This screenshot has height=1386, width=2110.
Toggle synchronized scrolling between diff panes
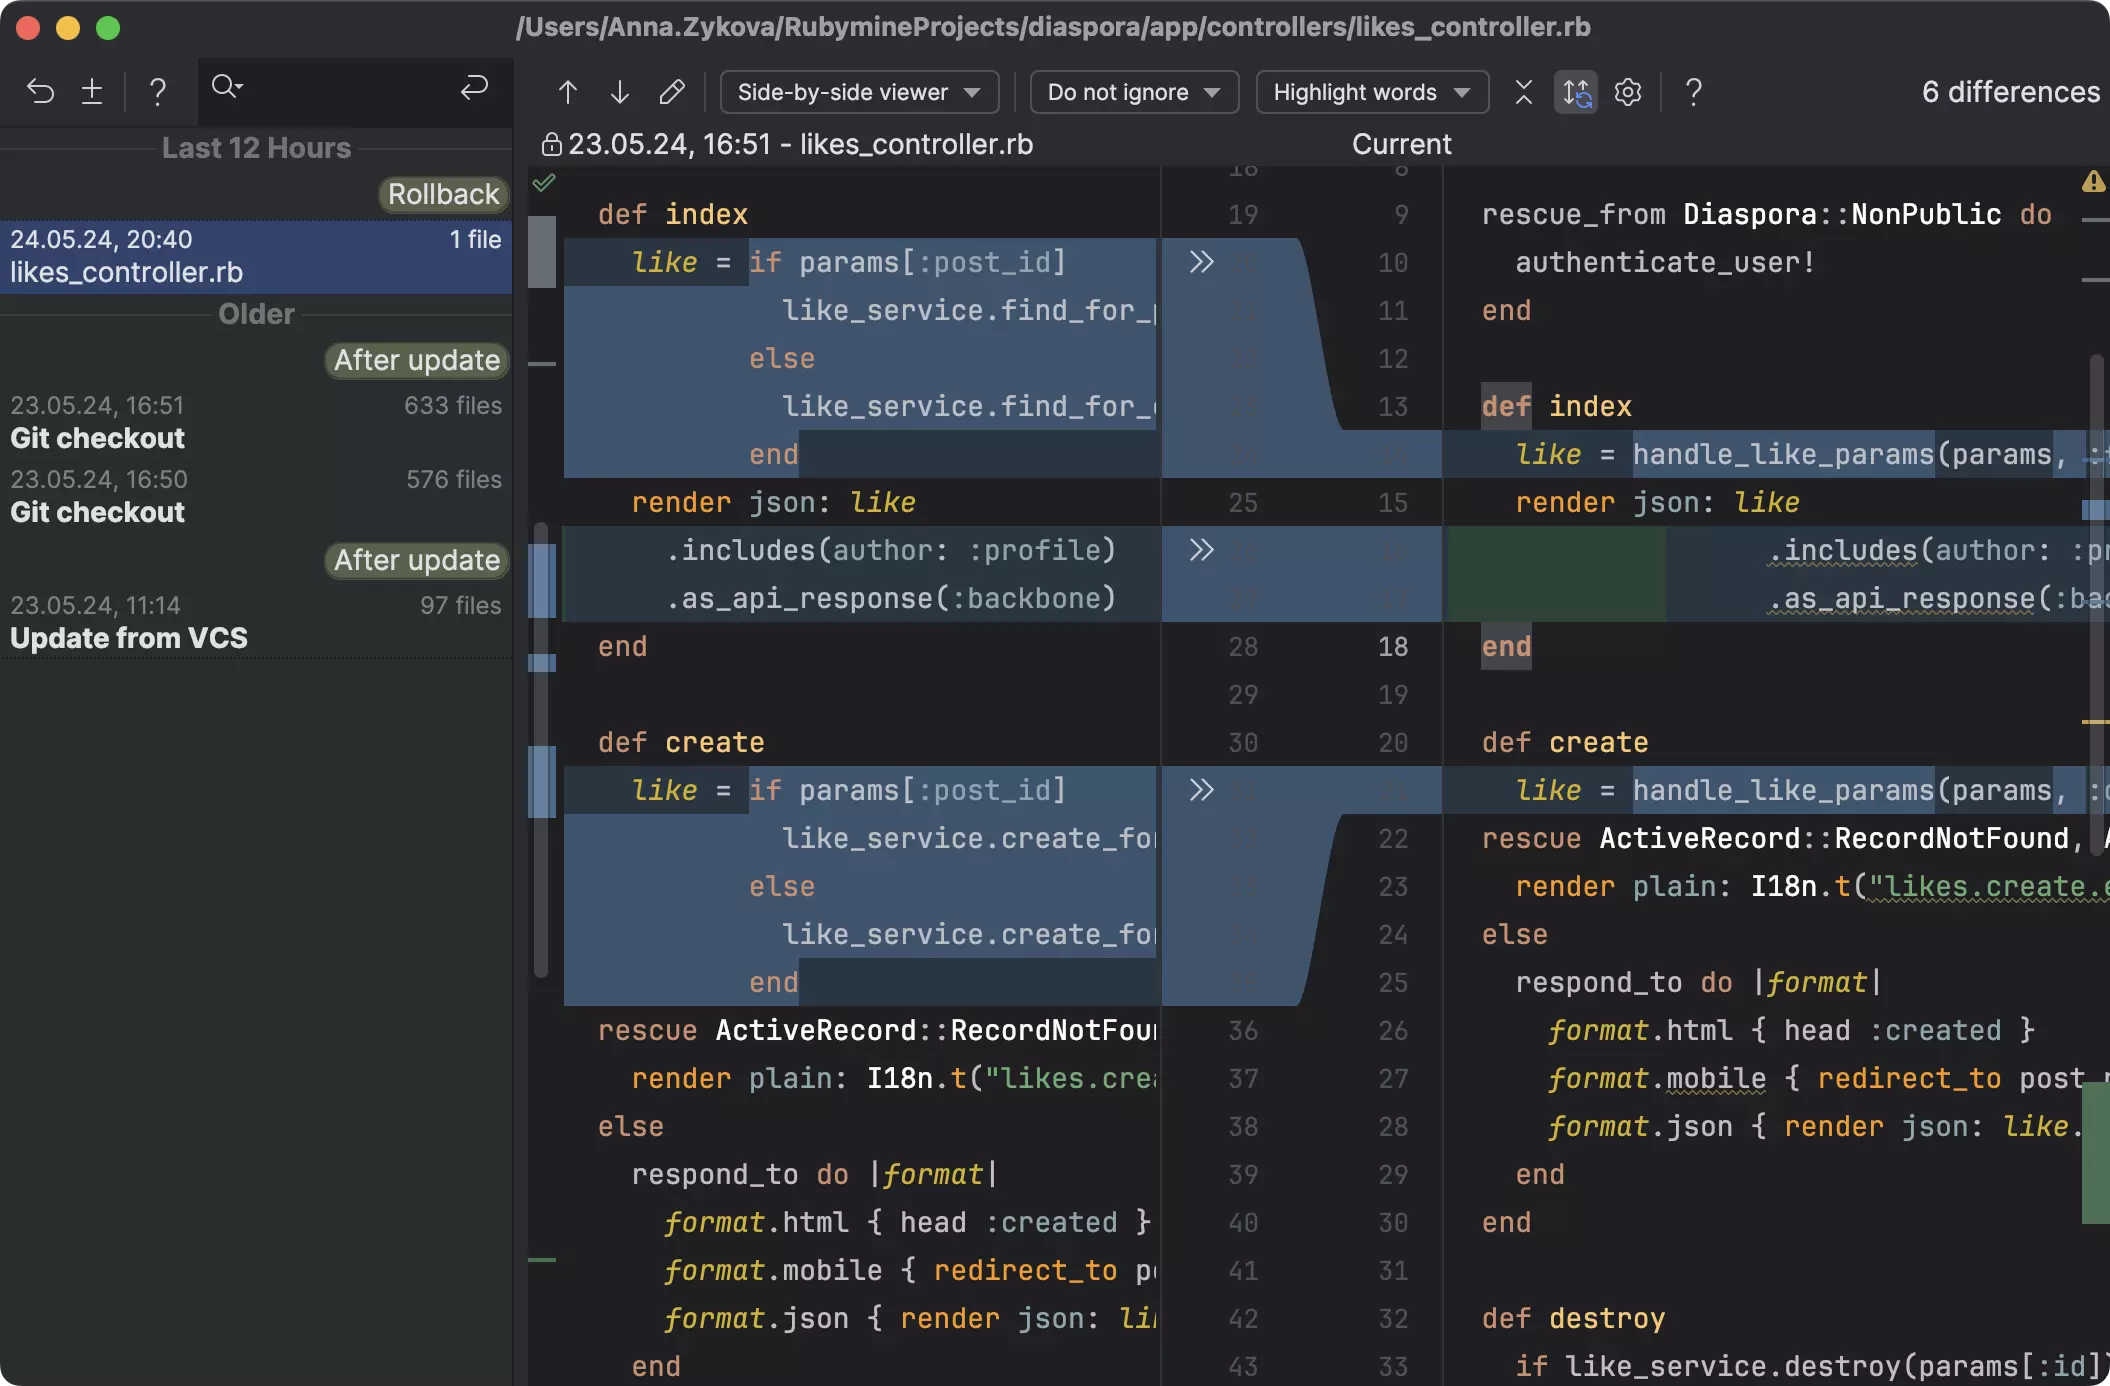(x=1576, y=91)
